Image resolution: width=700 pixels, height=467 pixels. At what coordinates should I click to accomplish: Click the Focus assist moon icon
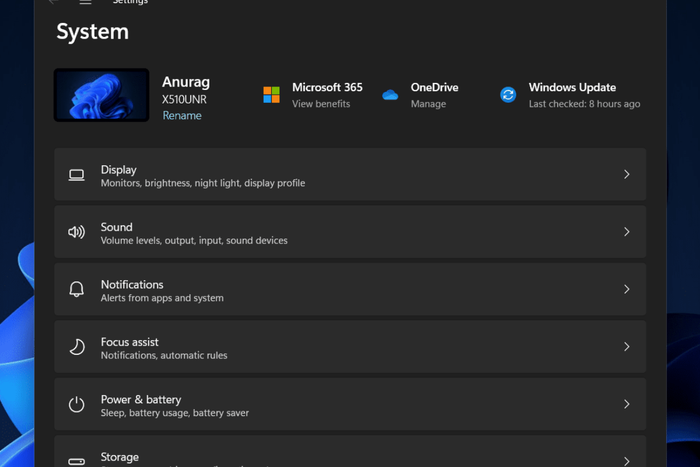[77, 346]
